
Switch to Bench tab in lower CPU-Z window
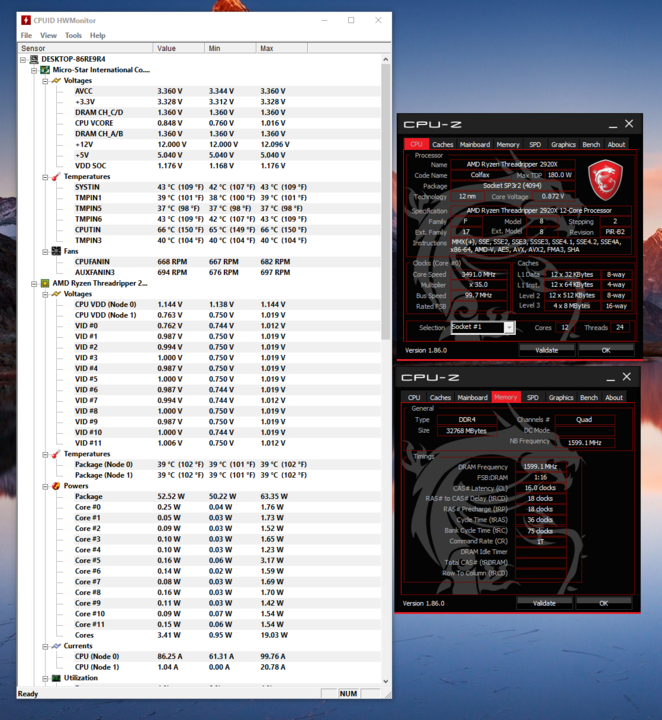pyautogui.click(x=589, y=397)
